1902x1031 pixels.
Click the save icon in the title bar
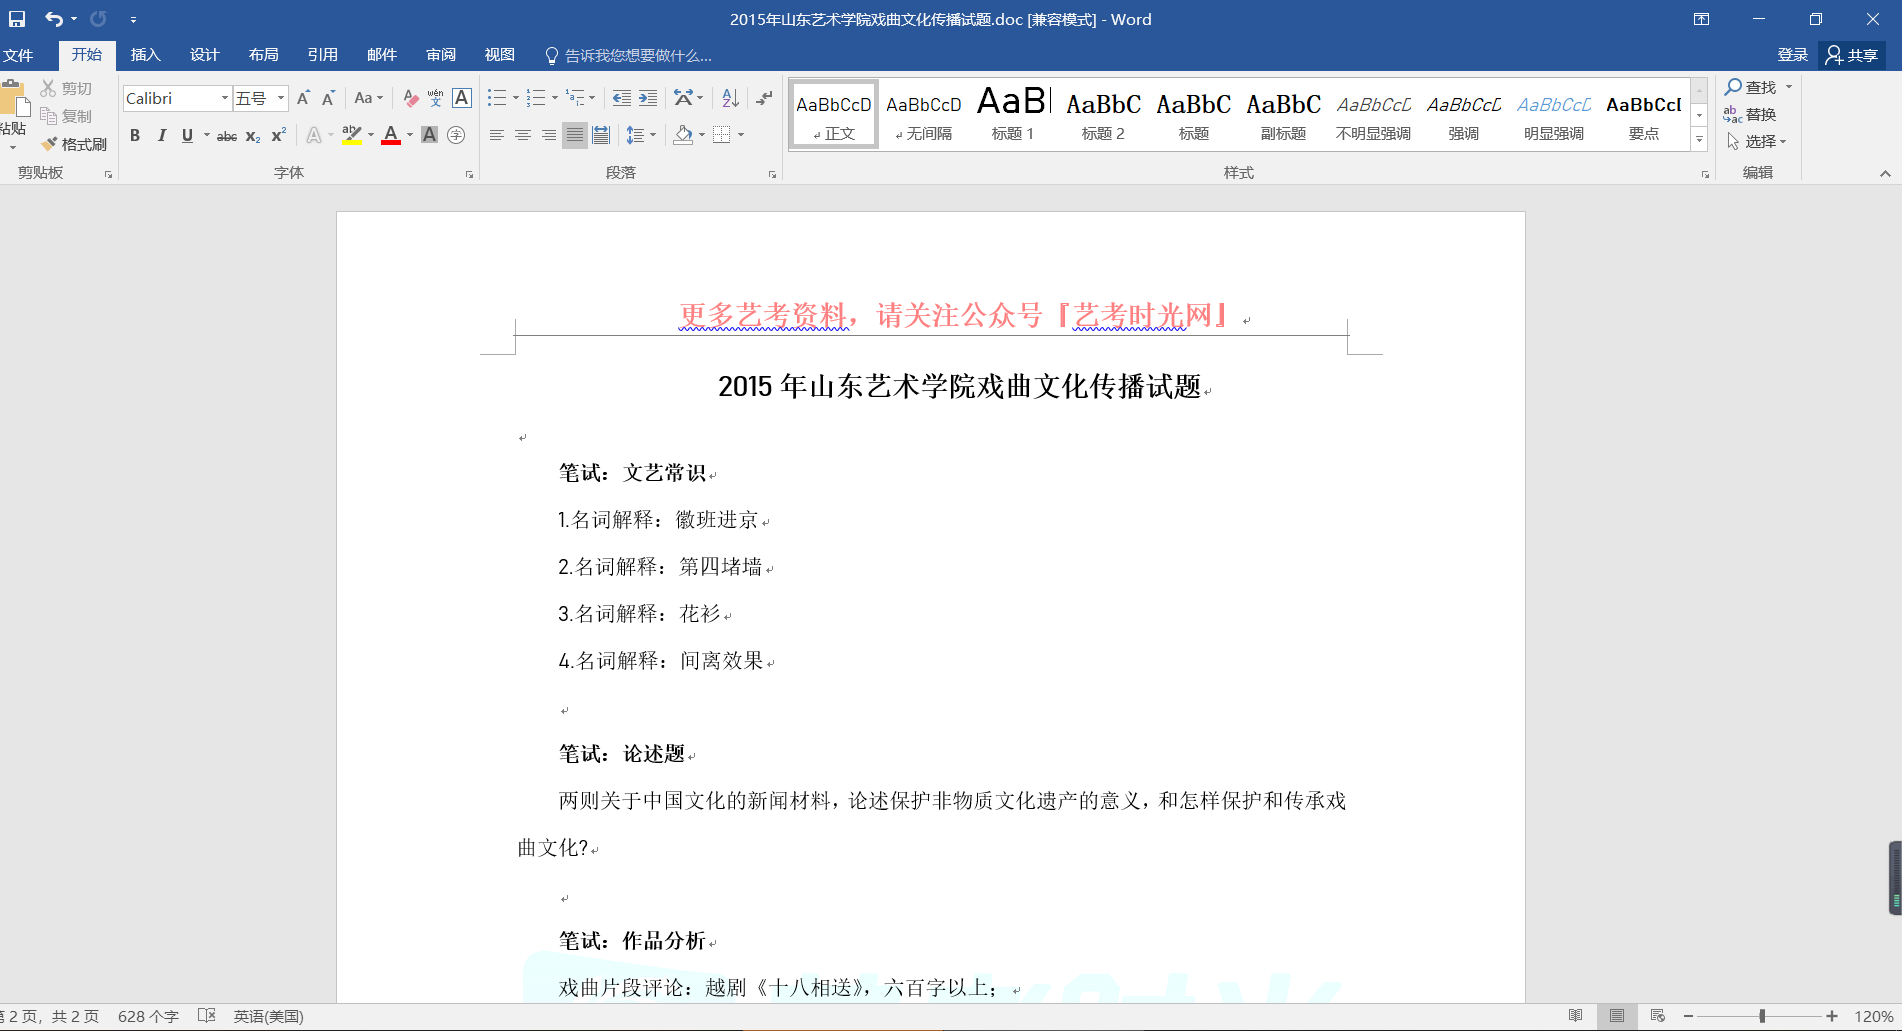[17, 19]
